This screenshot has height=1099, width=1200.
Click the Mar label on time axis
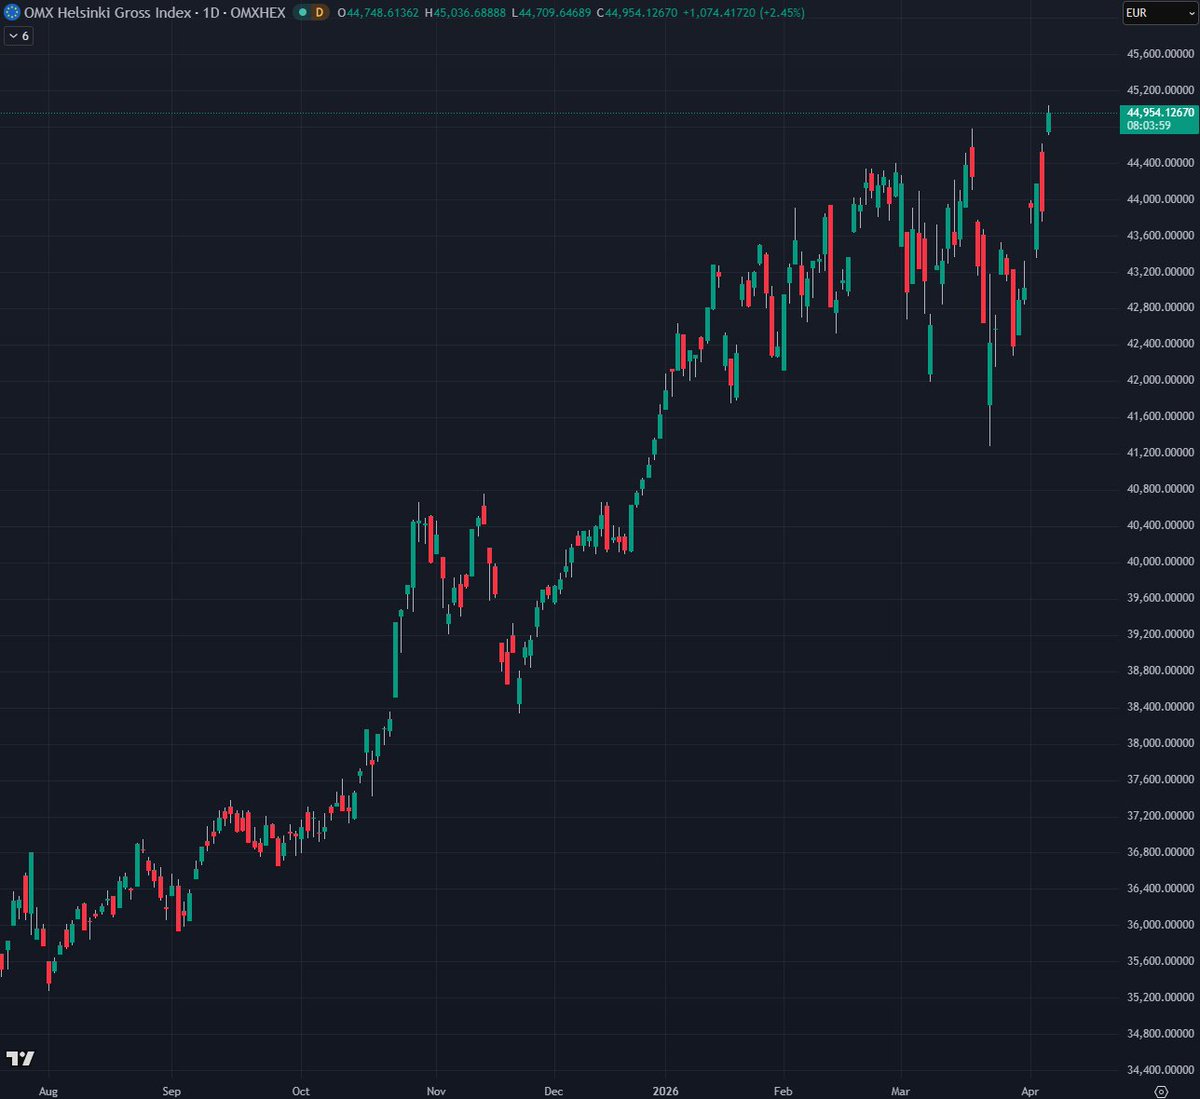tap(900, 1091)
